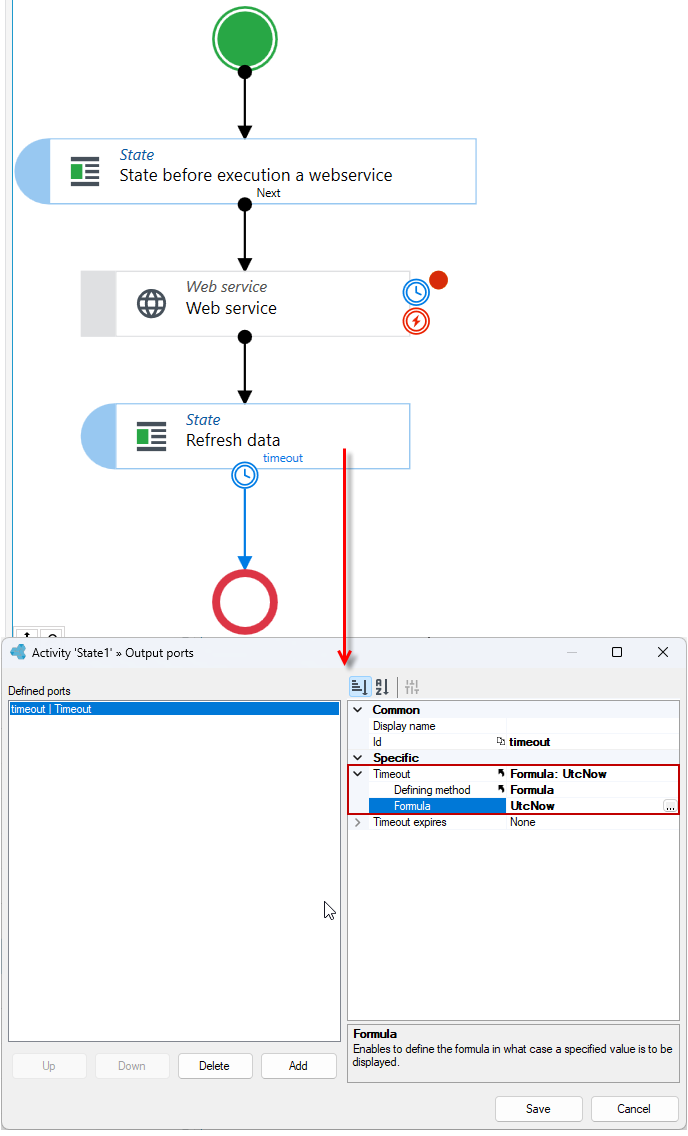Sort properties alphabetically with A-Z icon

pos(383,686)
